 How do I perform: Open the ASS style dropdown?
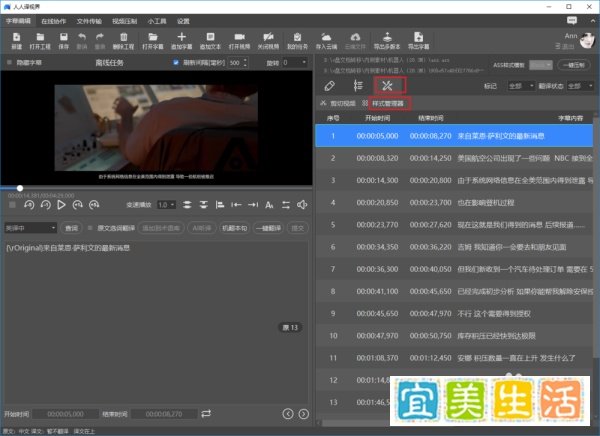click(540, 65)
